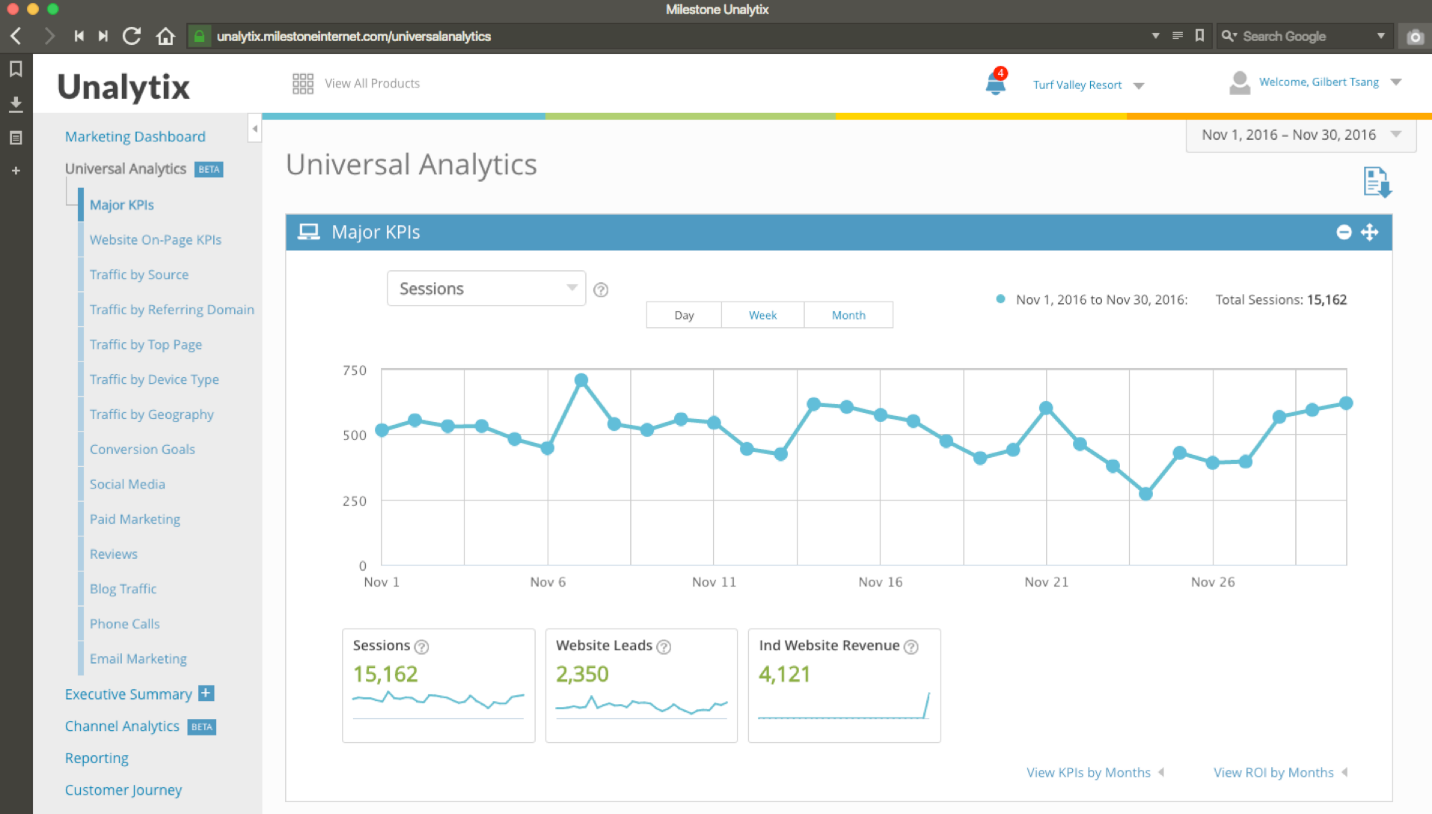The image size is (1432, 814).
Task: Click the URL address bar
Action: [670, 36]
